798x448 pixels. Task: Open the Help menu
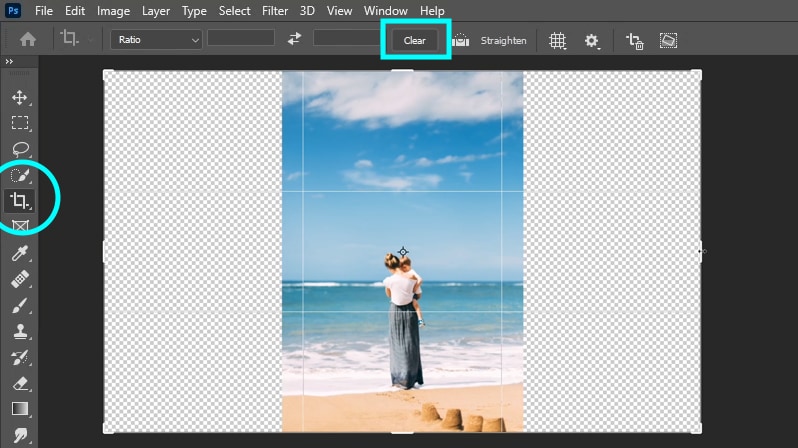pos(432,11)
